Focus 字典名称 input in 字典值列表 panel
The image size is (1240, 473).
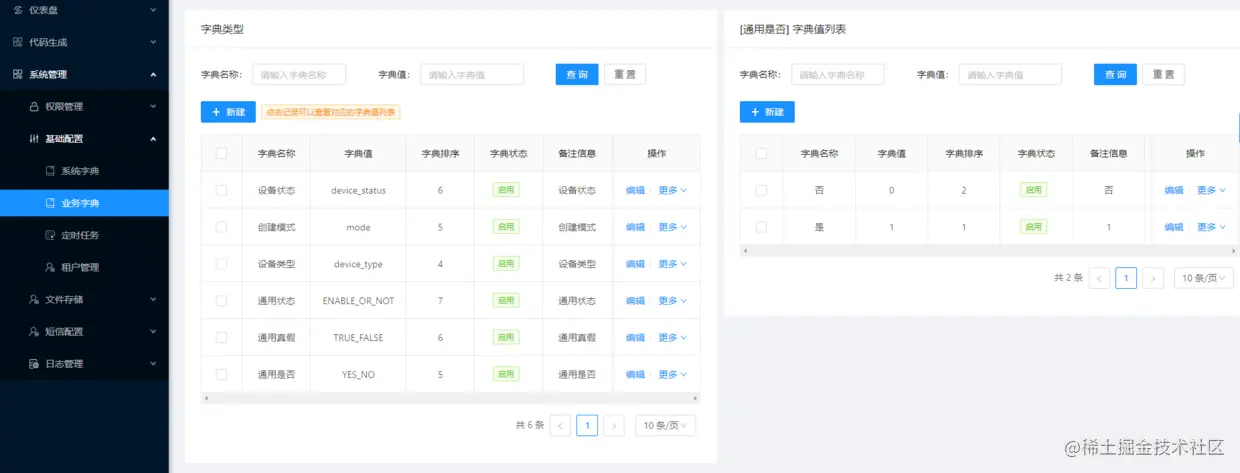(838, 74)
